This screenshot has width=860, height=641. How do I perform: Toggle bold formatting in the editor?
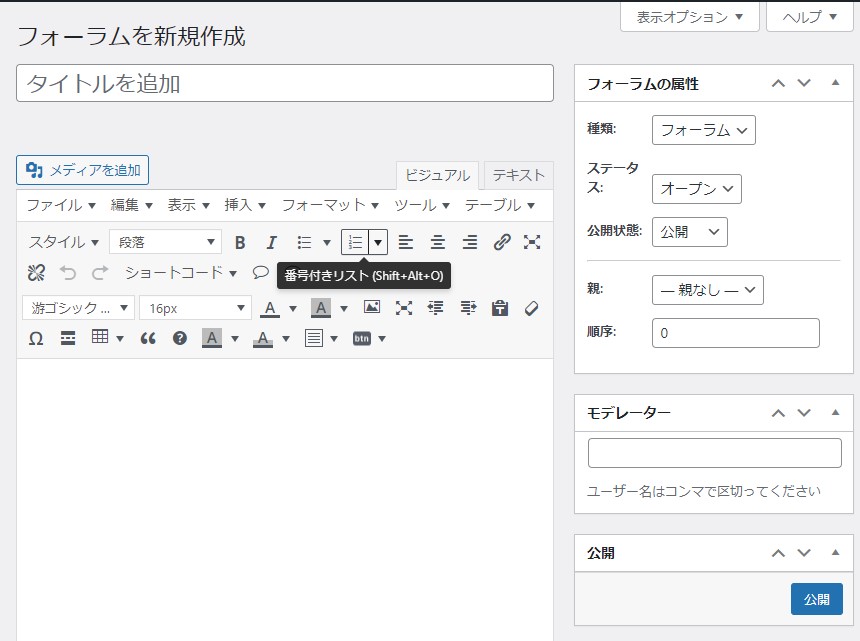tap(240, 242)
